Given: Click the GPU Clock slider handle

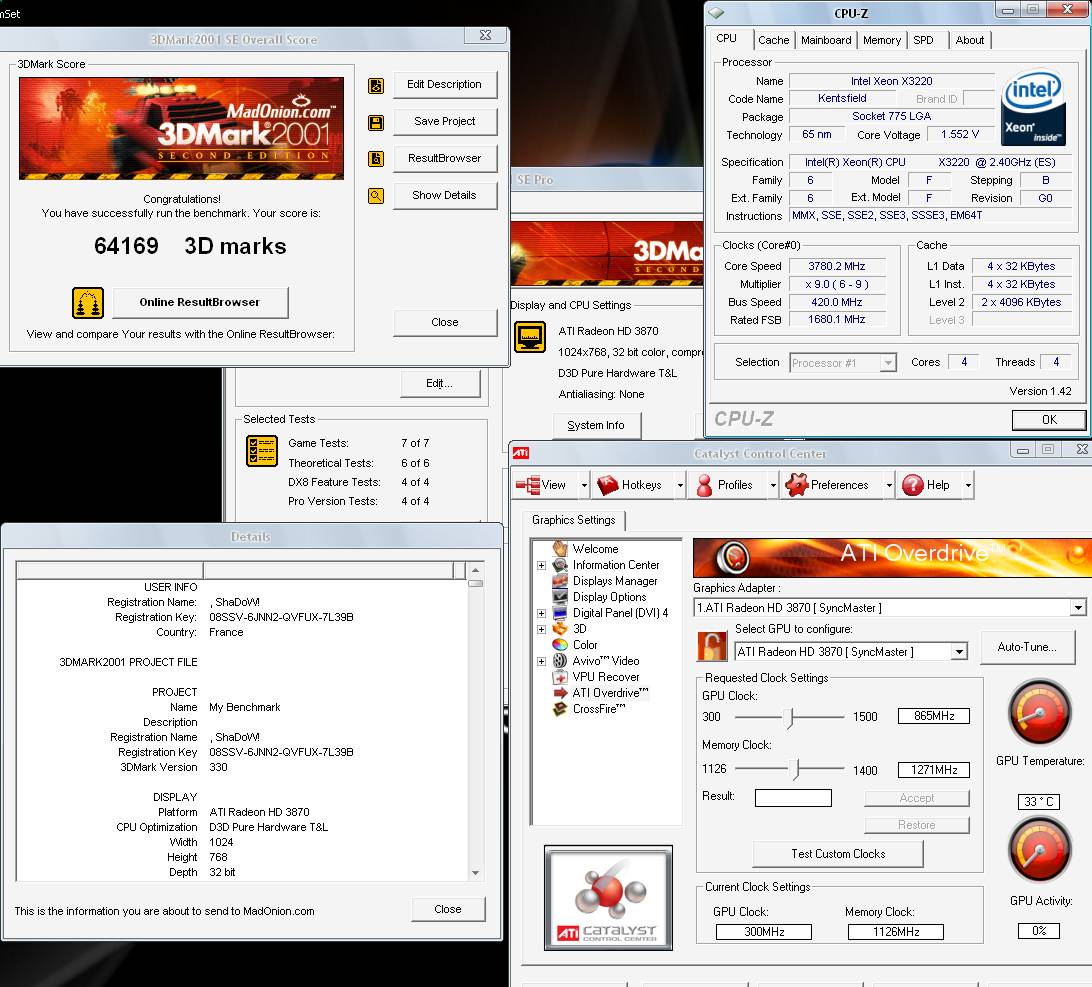Looking at the screenshot, I should 790,717.
